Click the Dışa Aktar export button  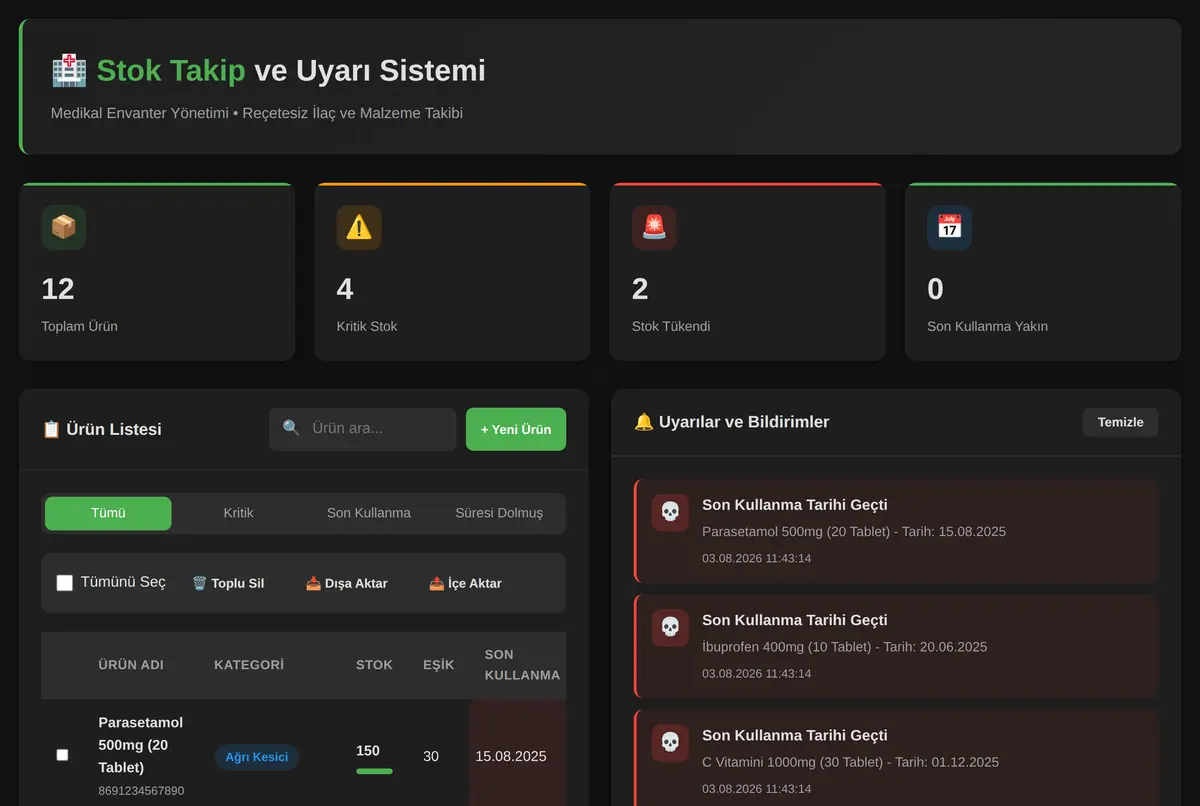pos(346,583)
